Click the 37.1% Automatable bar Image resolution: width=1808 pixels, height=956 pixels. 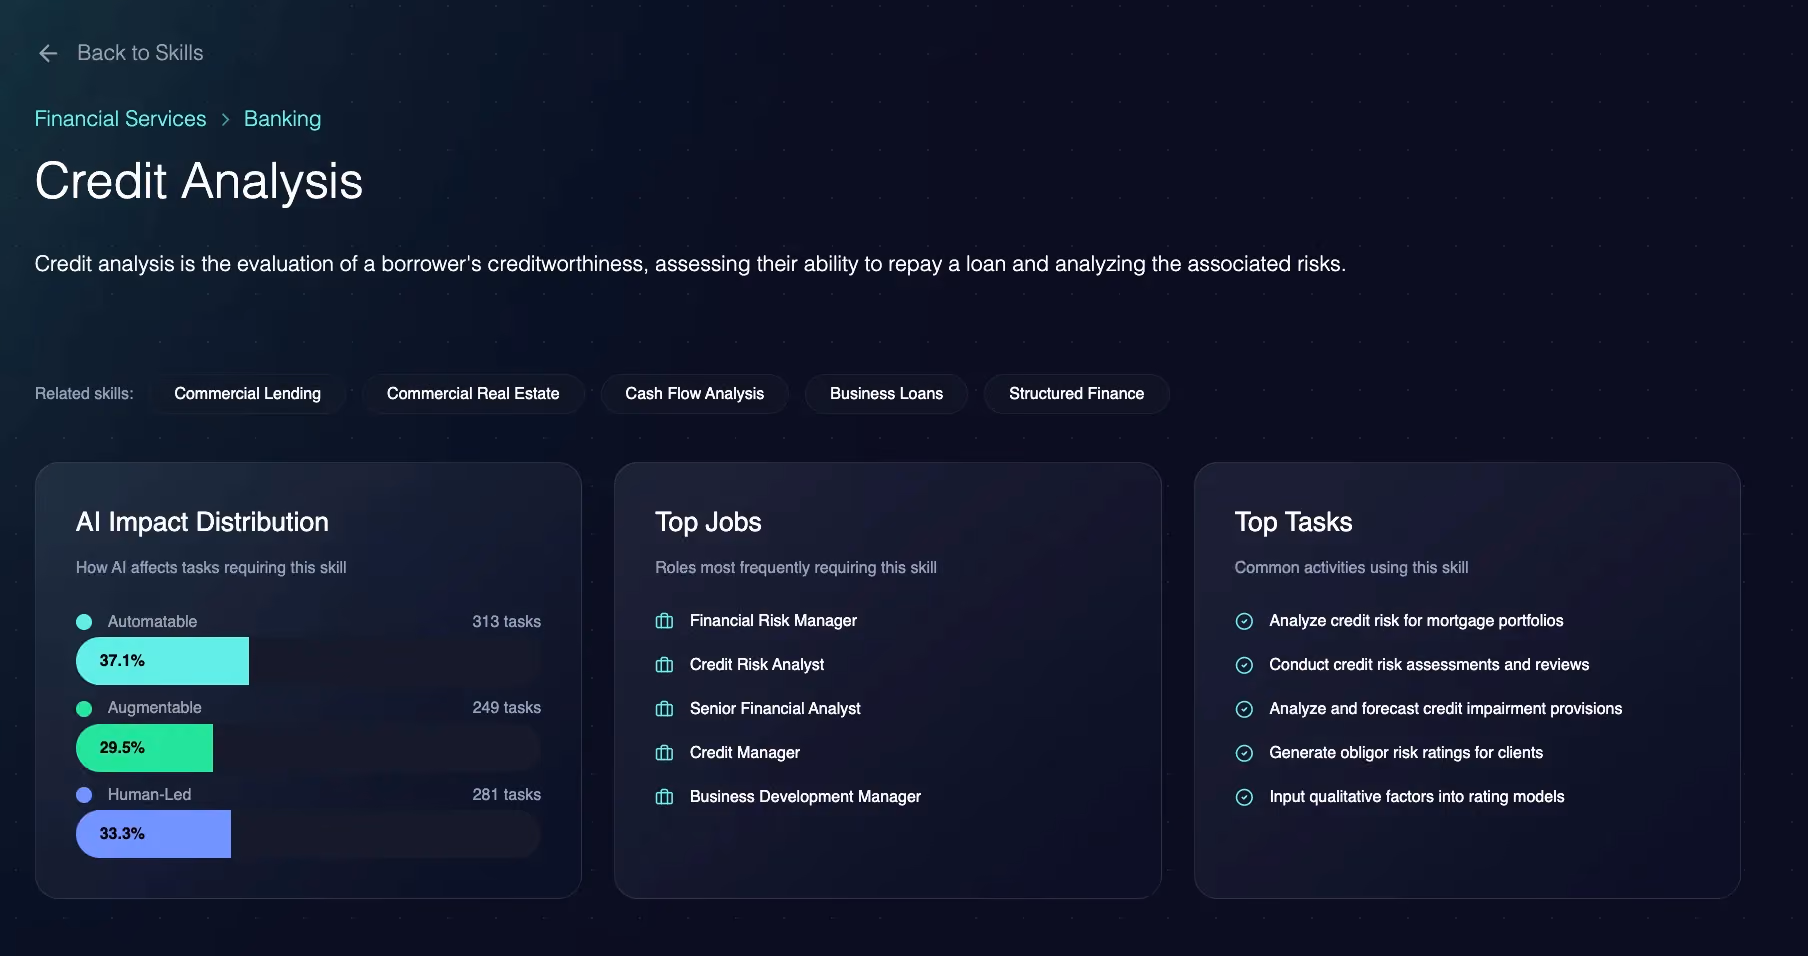click(x=162, y=661)
